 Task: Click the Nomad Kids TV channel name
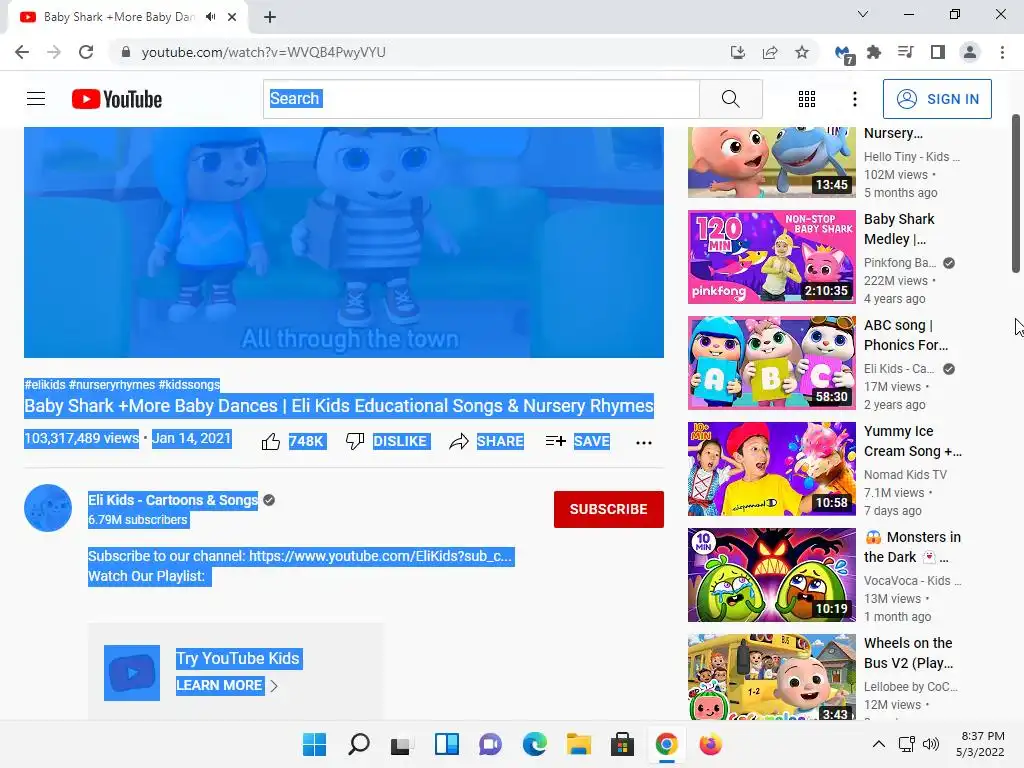point(905,475)
